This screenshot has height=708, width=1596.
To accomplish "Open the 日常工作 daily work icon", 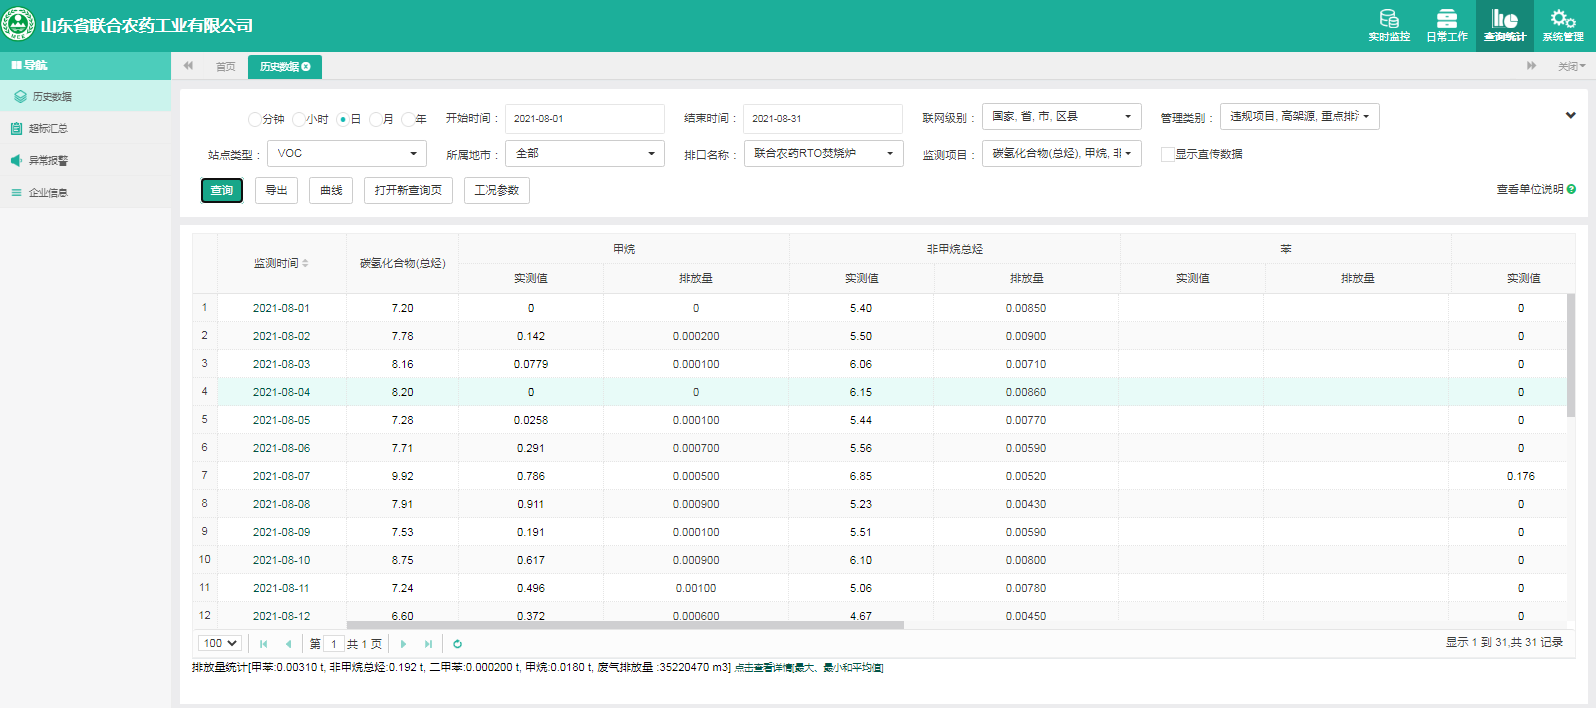I will [x=1446, y=24].
